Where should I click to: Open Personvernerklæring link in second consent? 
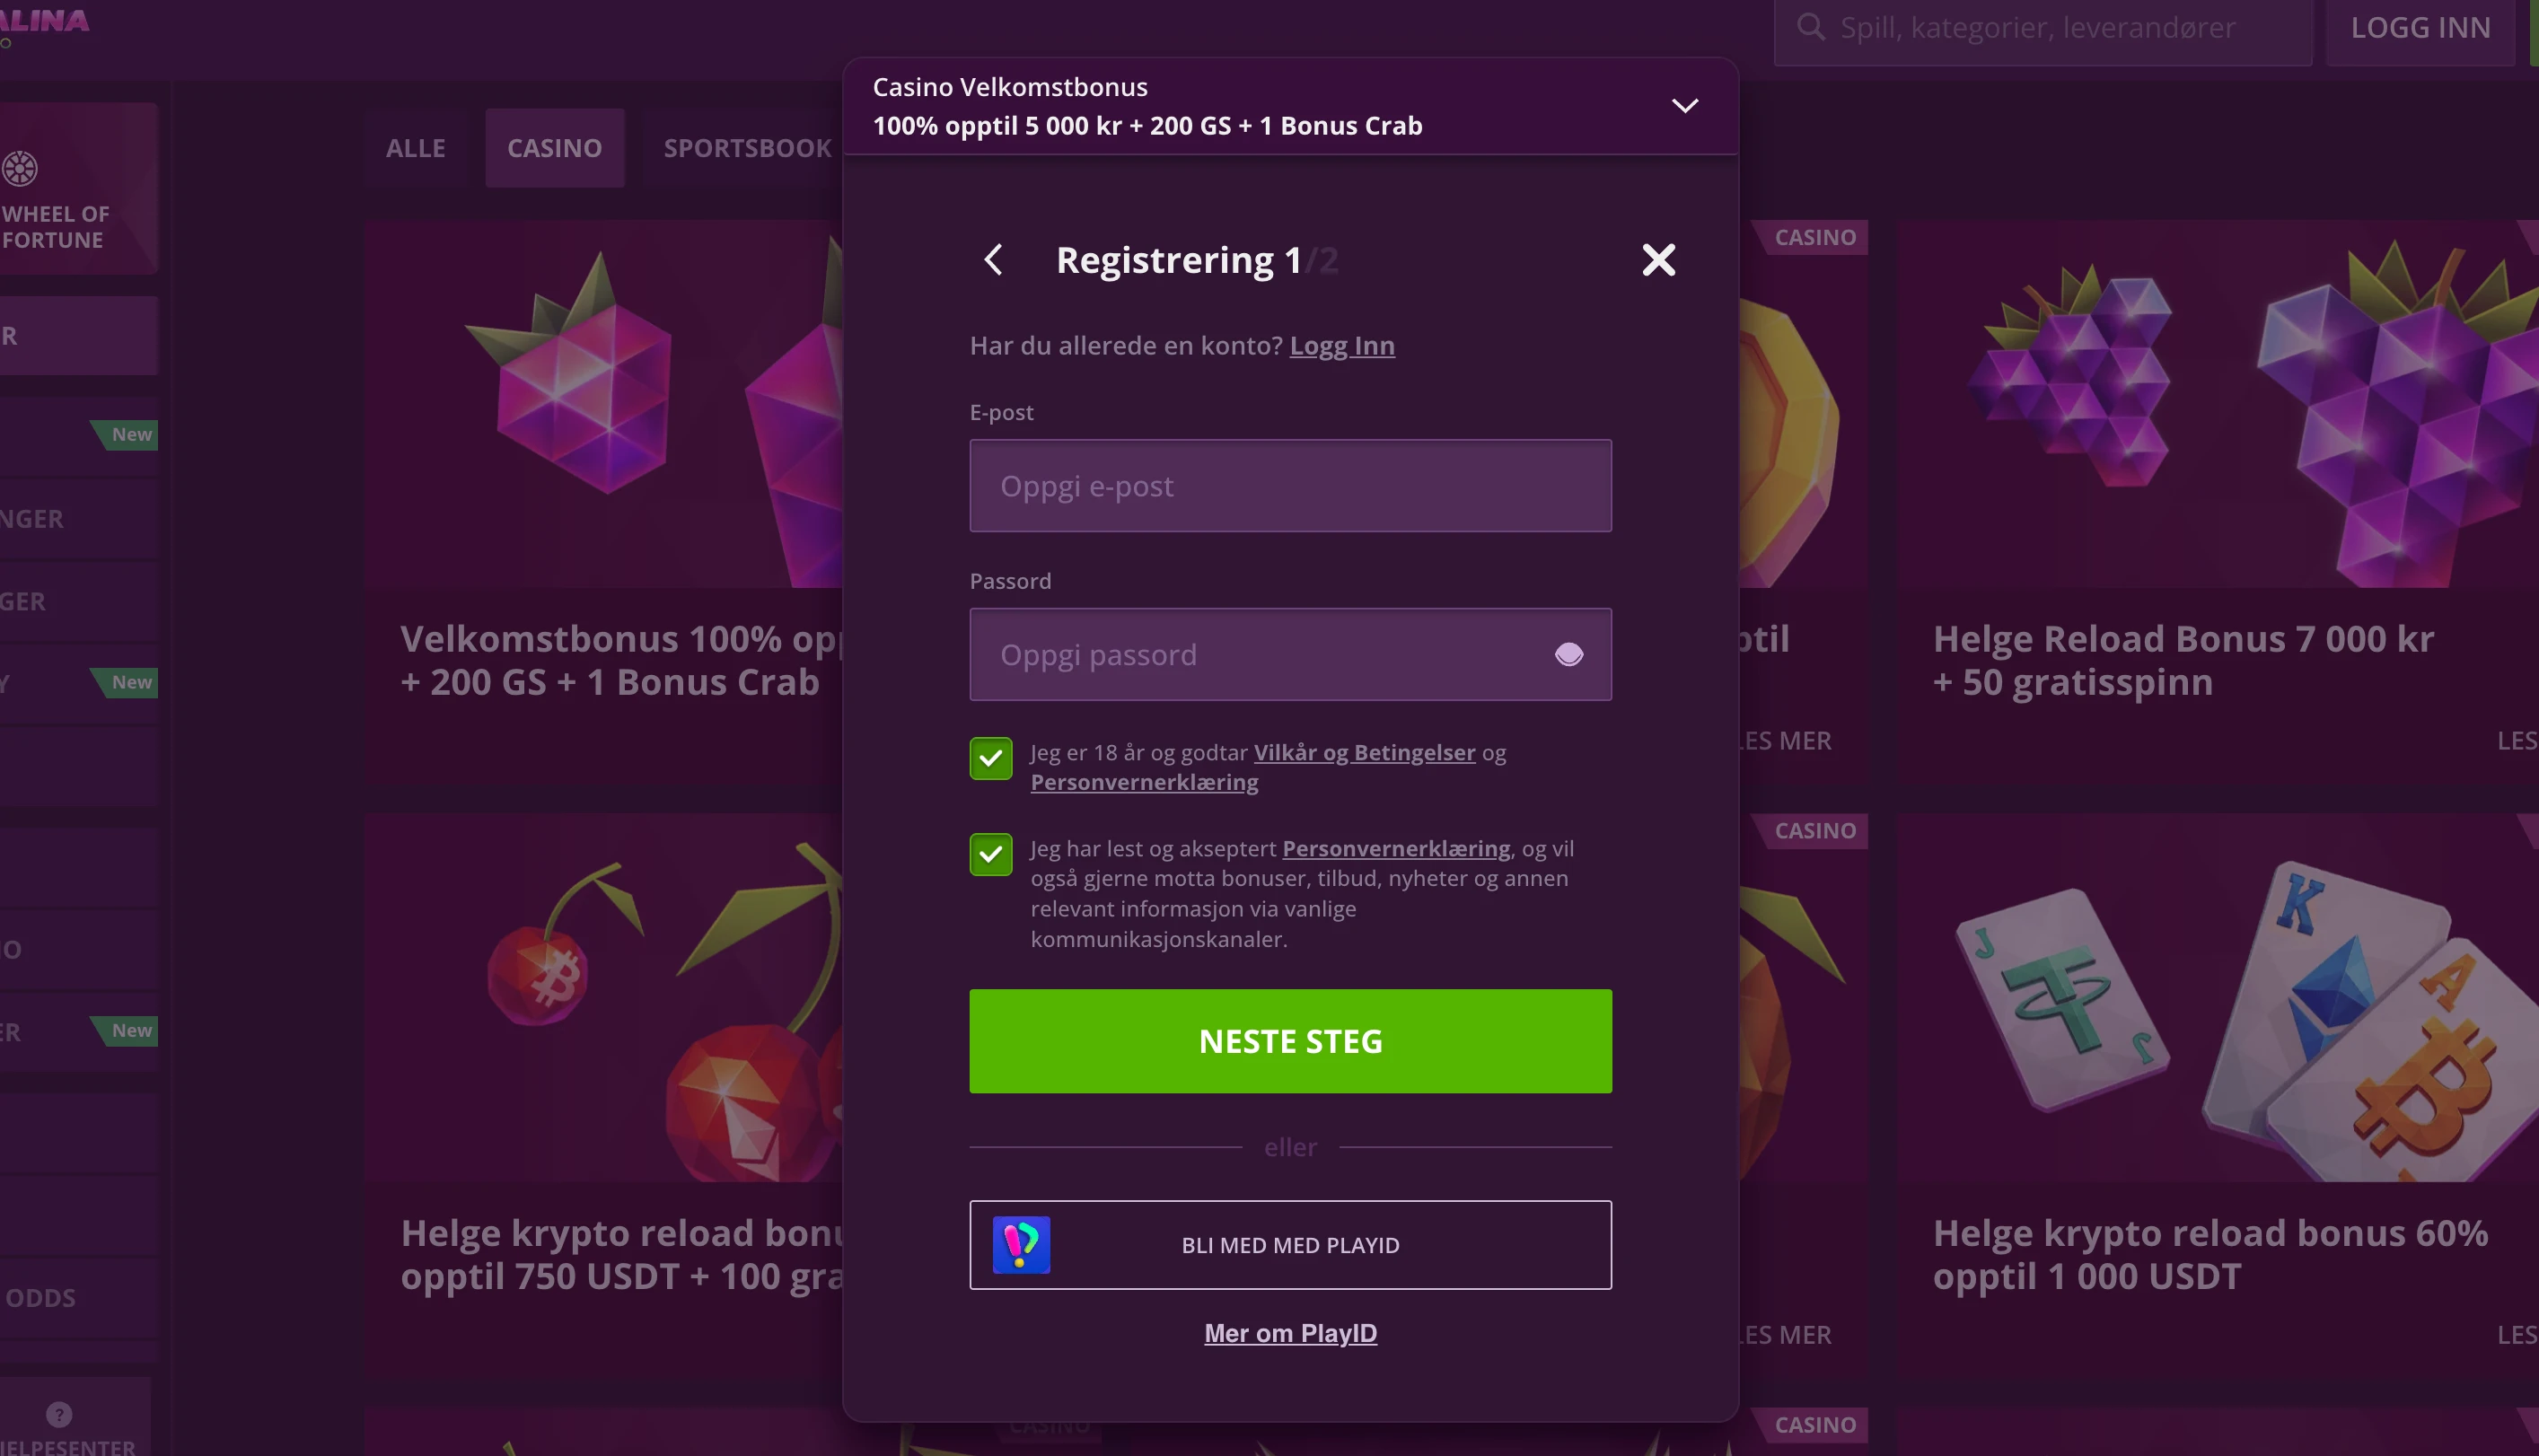pyautogui.click(x=1396, y=848)
